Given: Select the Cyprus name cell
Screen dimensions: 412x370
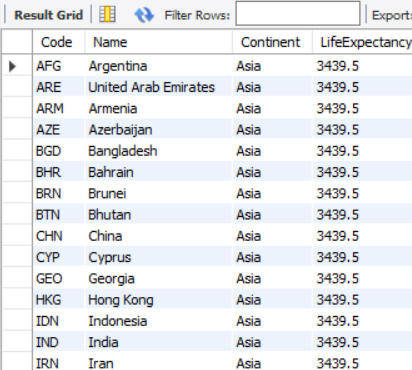Looking at the screenshot, I should 158,257.
